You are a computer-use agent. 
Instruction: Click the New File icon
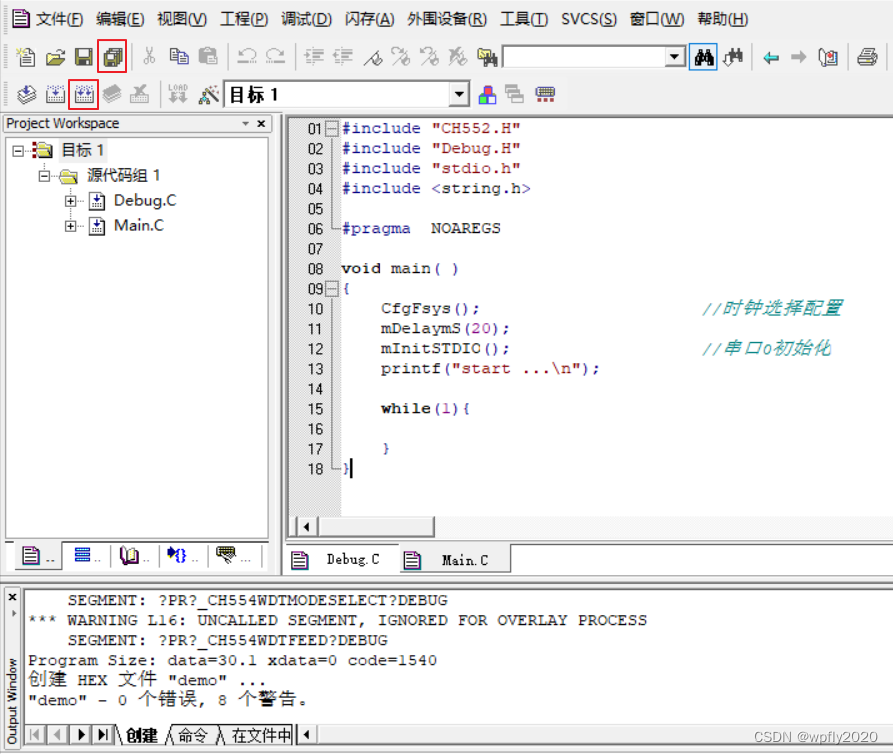(24, 57)
